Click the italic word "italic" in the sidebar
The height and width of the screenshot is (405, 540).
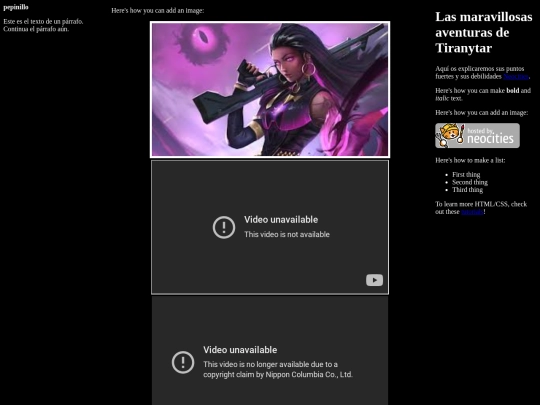[x=442, y=98]
